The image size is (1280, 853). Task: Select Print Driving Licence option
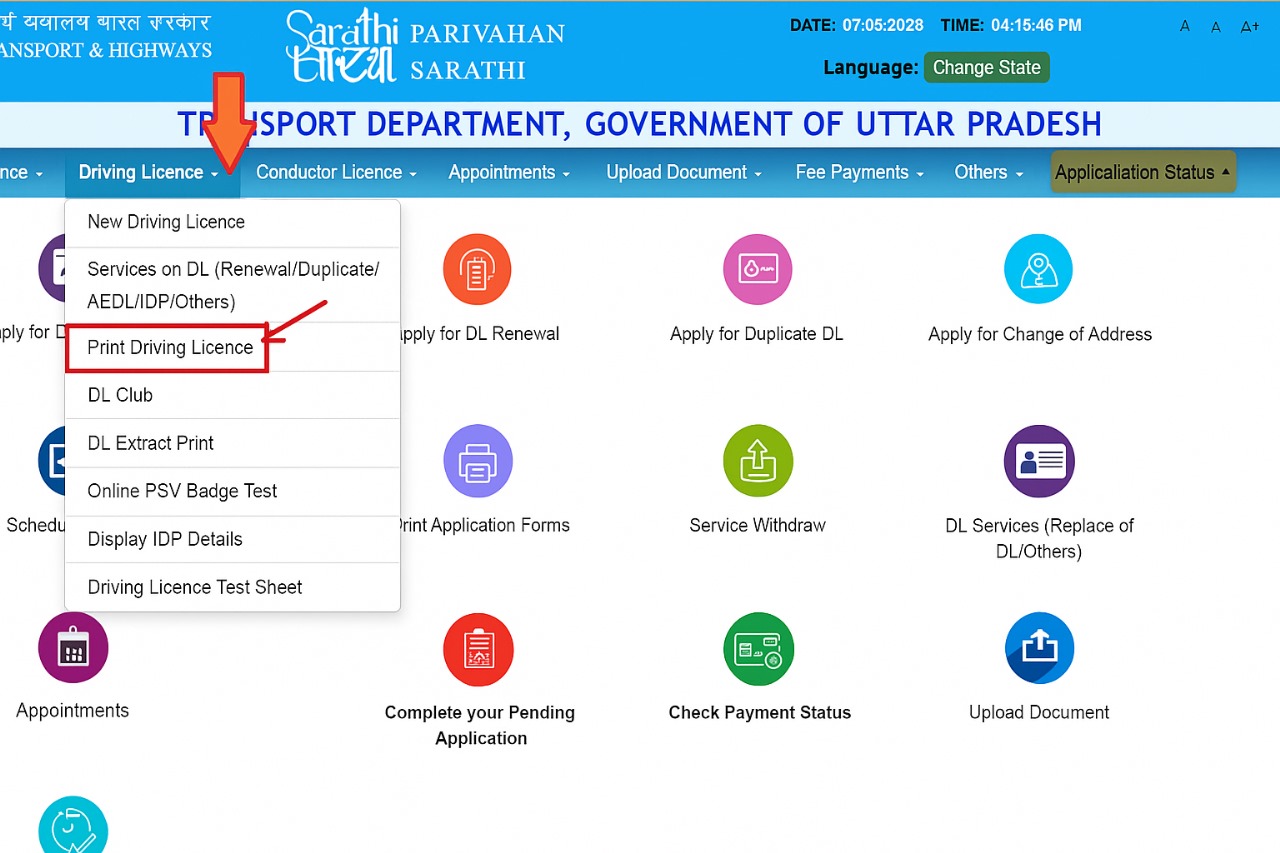tap(170, 347)
